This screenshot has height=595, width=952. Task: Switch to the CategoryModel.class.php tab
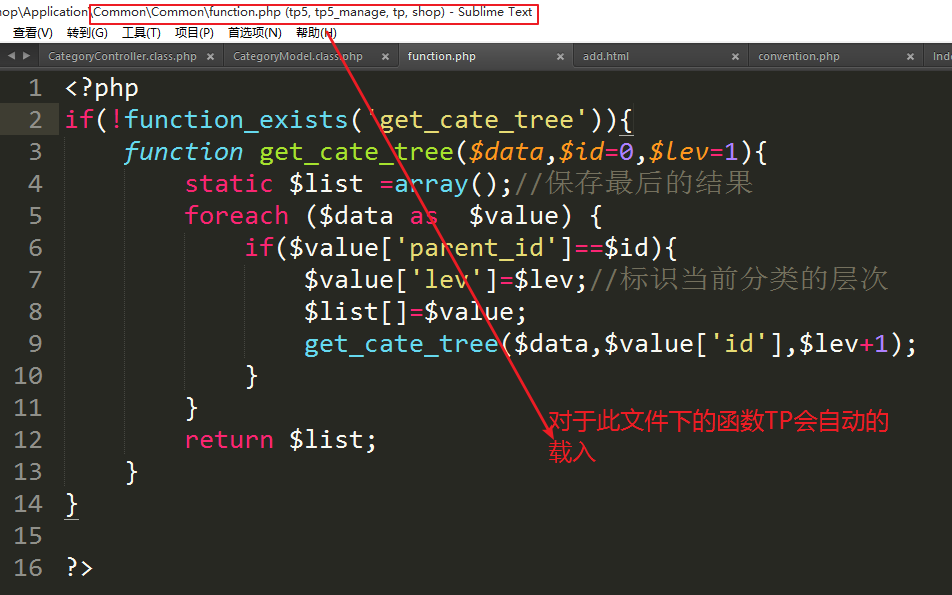(297, 57)
